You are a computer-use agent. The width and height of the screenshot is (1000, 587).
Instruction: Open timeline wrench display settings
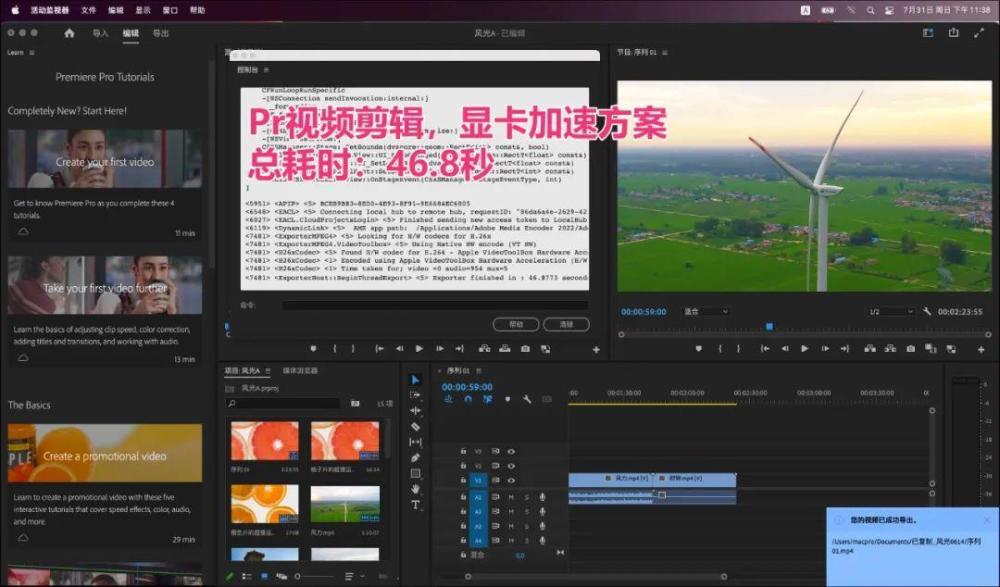coord(526,400)
